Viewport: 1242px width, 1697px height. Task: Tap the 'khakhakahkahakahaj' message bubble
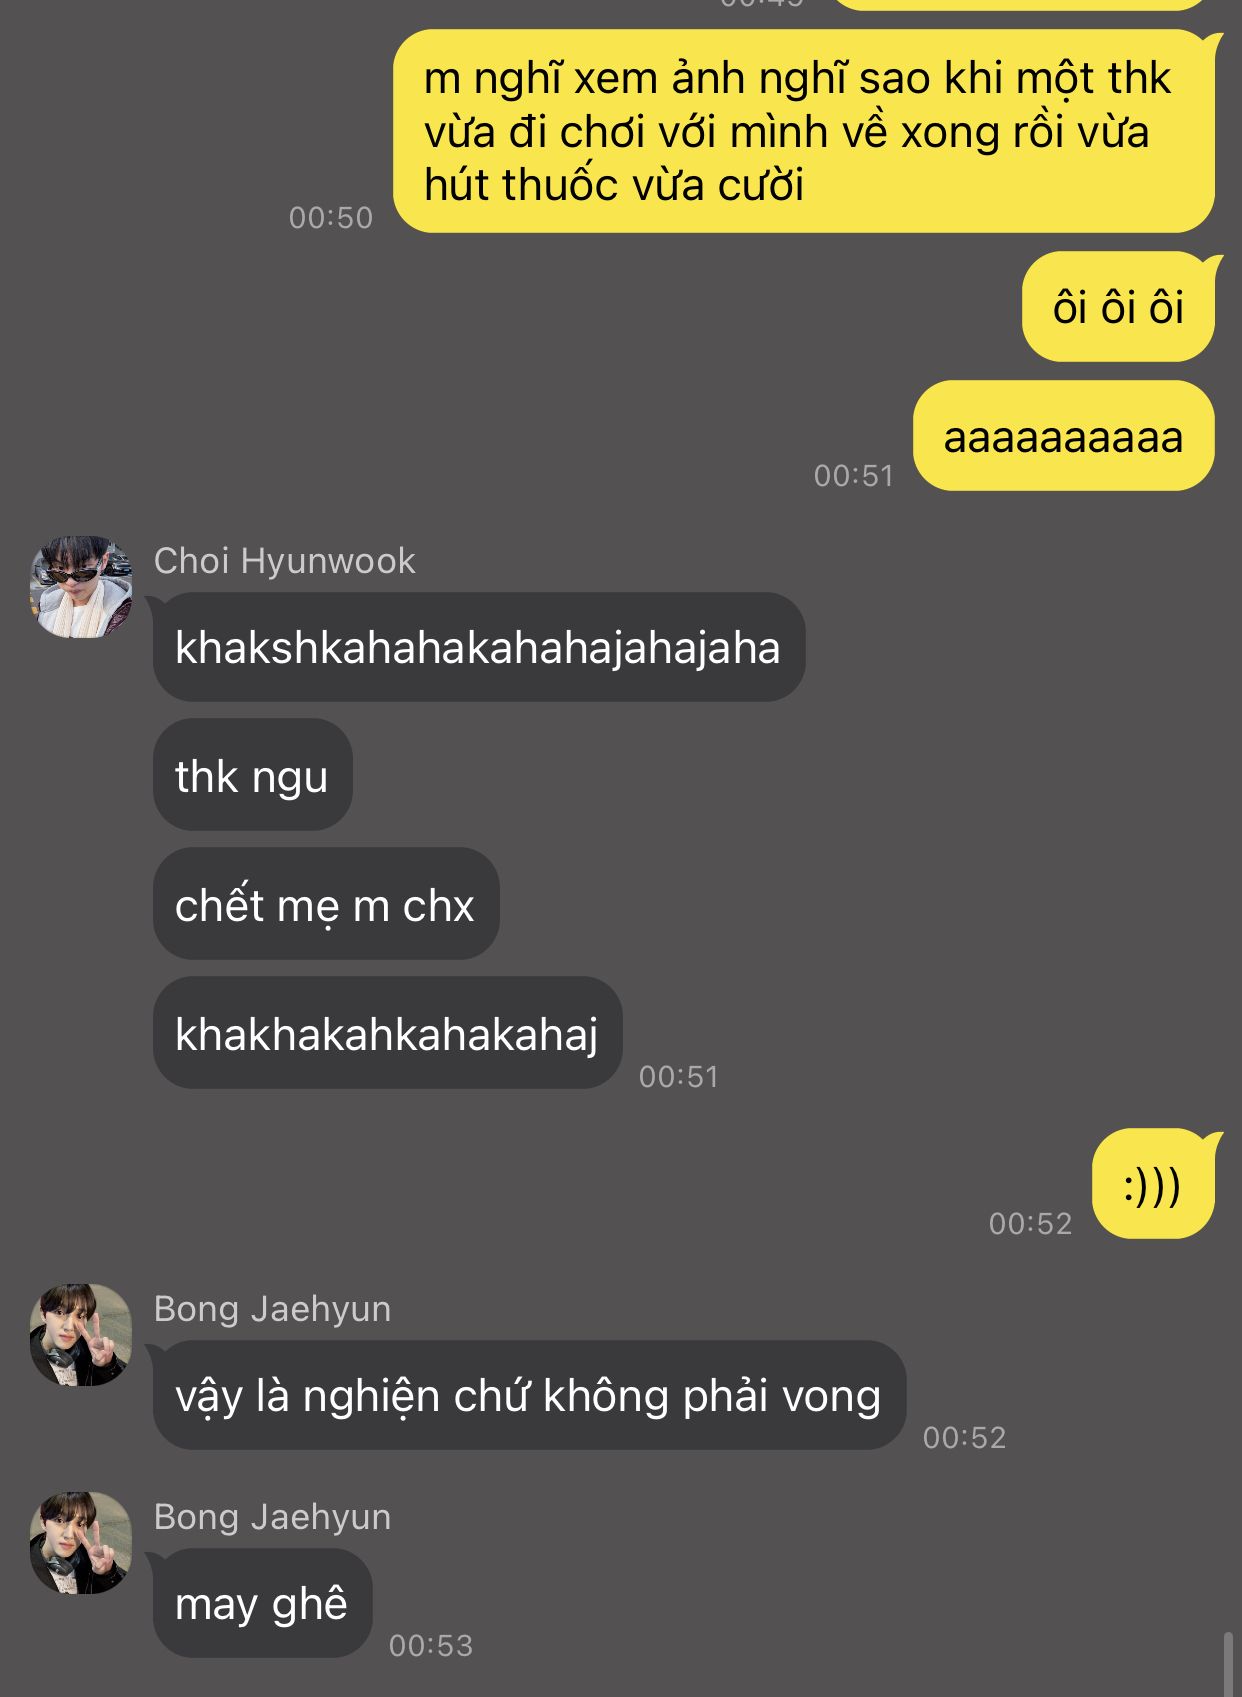387,1033
